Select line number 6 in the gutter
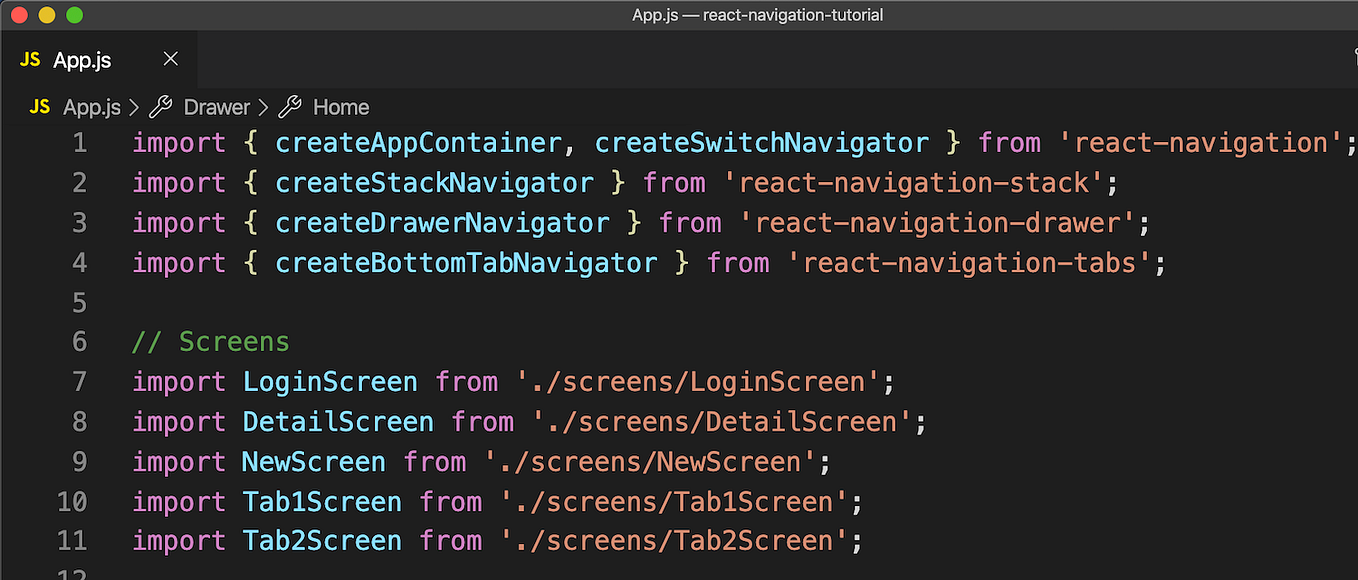This screenshot has width=1358, height=580. (79, 341)
